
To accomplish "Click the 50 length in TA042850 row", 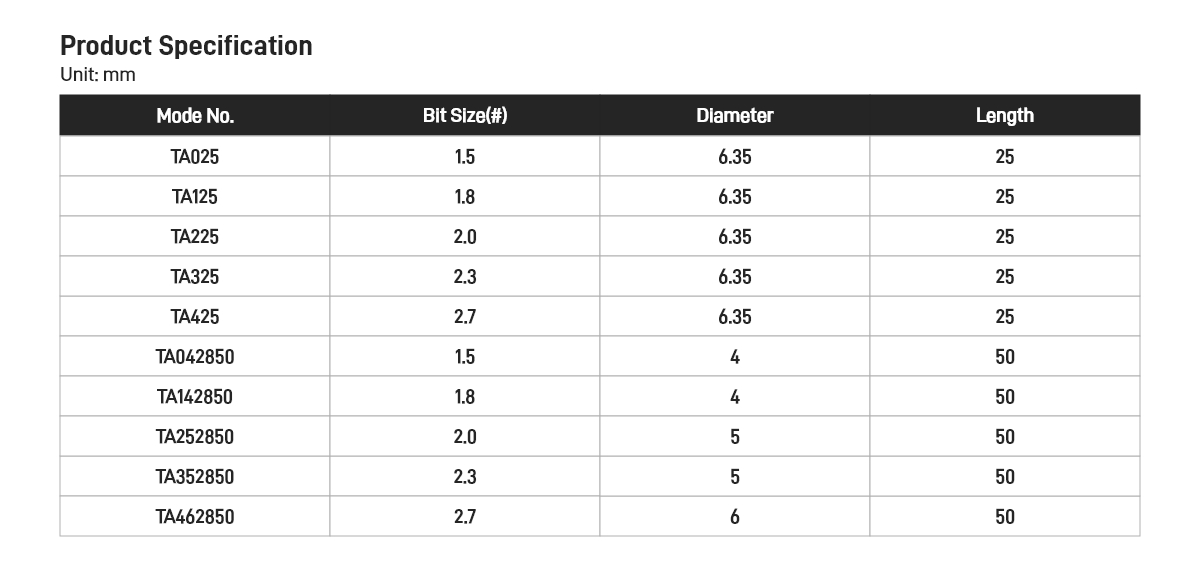I will point(1005,357).
